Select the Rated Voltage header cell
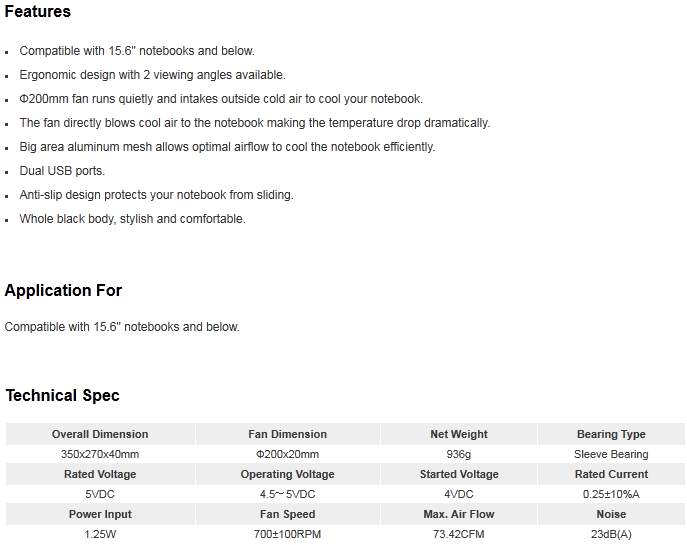The height and width of the screenshot is (545, 687). 100,474
